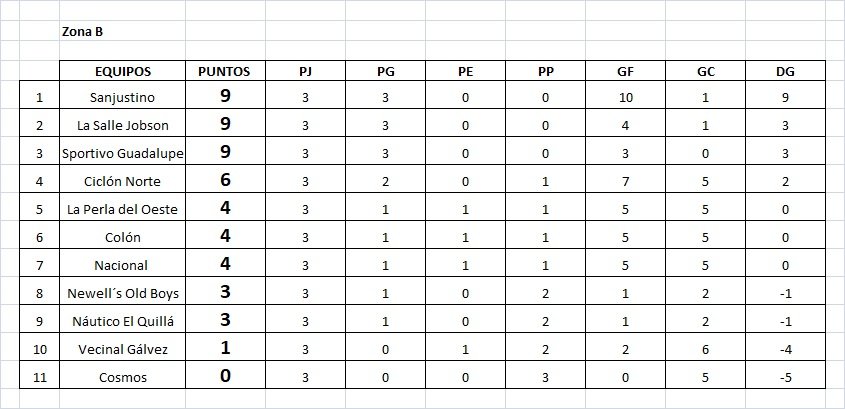
Task: Click the Náutico El Quillá cell
Action: (x=122, y=321)
